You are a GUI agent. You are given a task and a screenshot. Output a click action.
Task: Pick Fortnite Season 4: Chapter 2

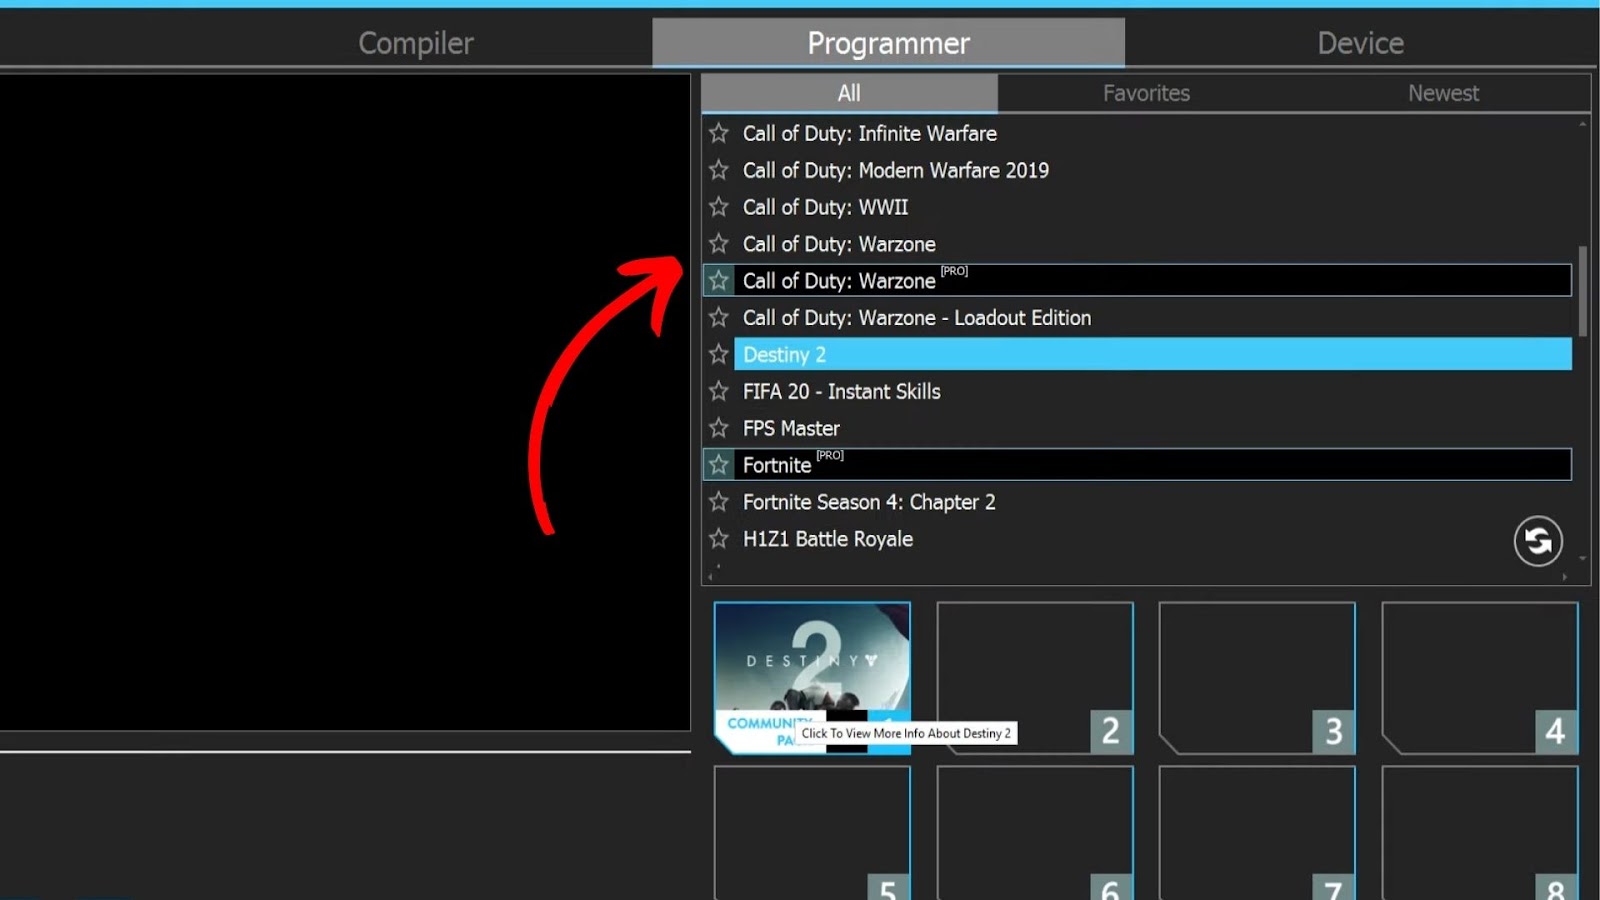click(x=1153, y=502)
